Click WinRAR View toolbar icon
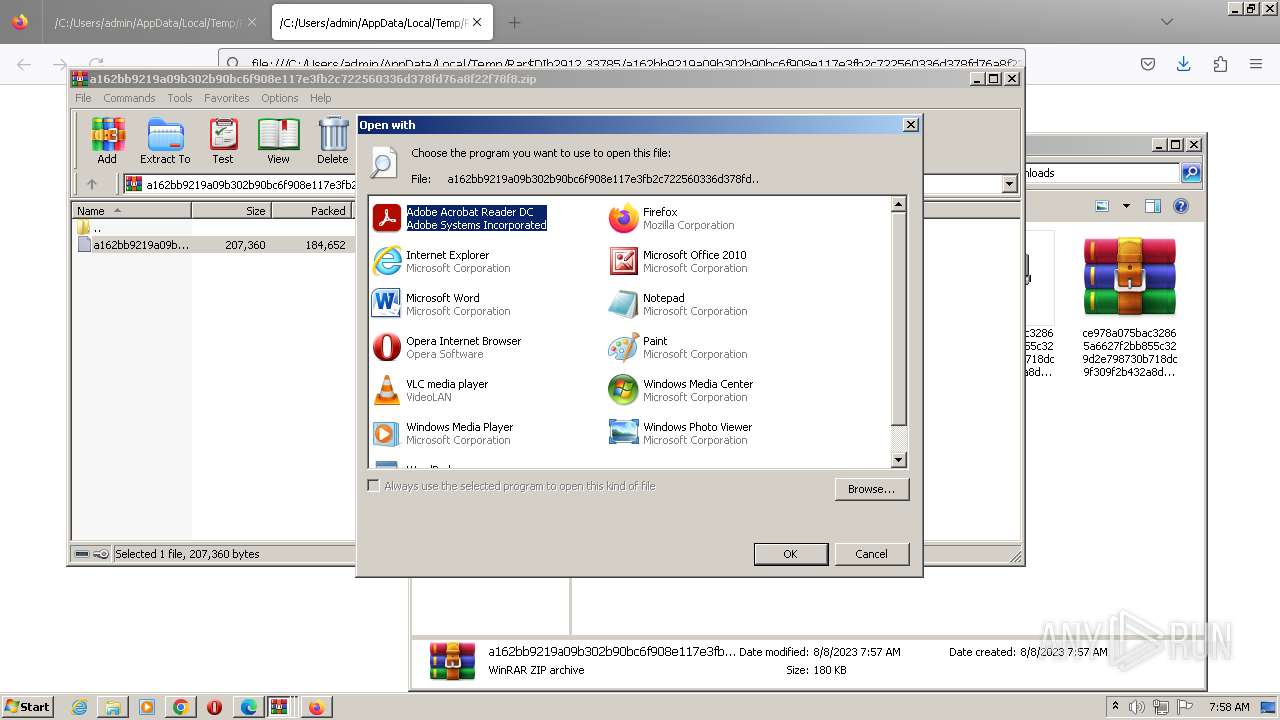The image size is (1280, 720). (x=278, y=141)
